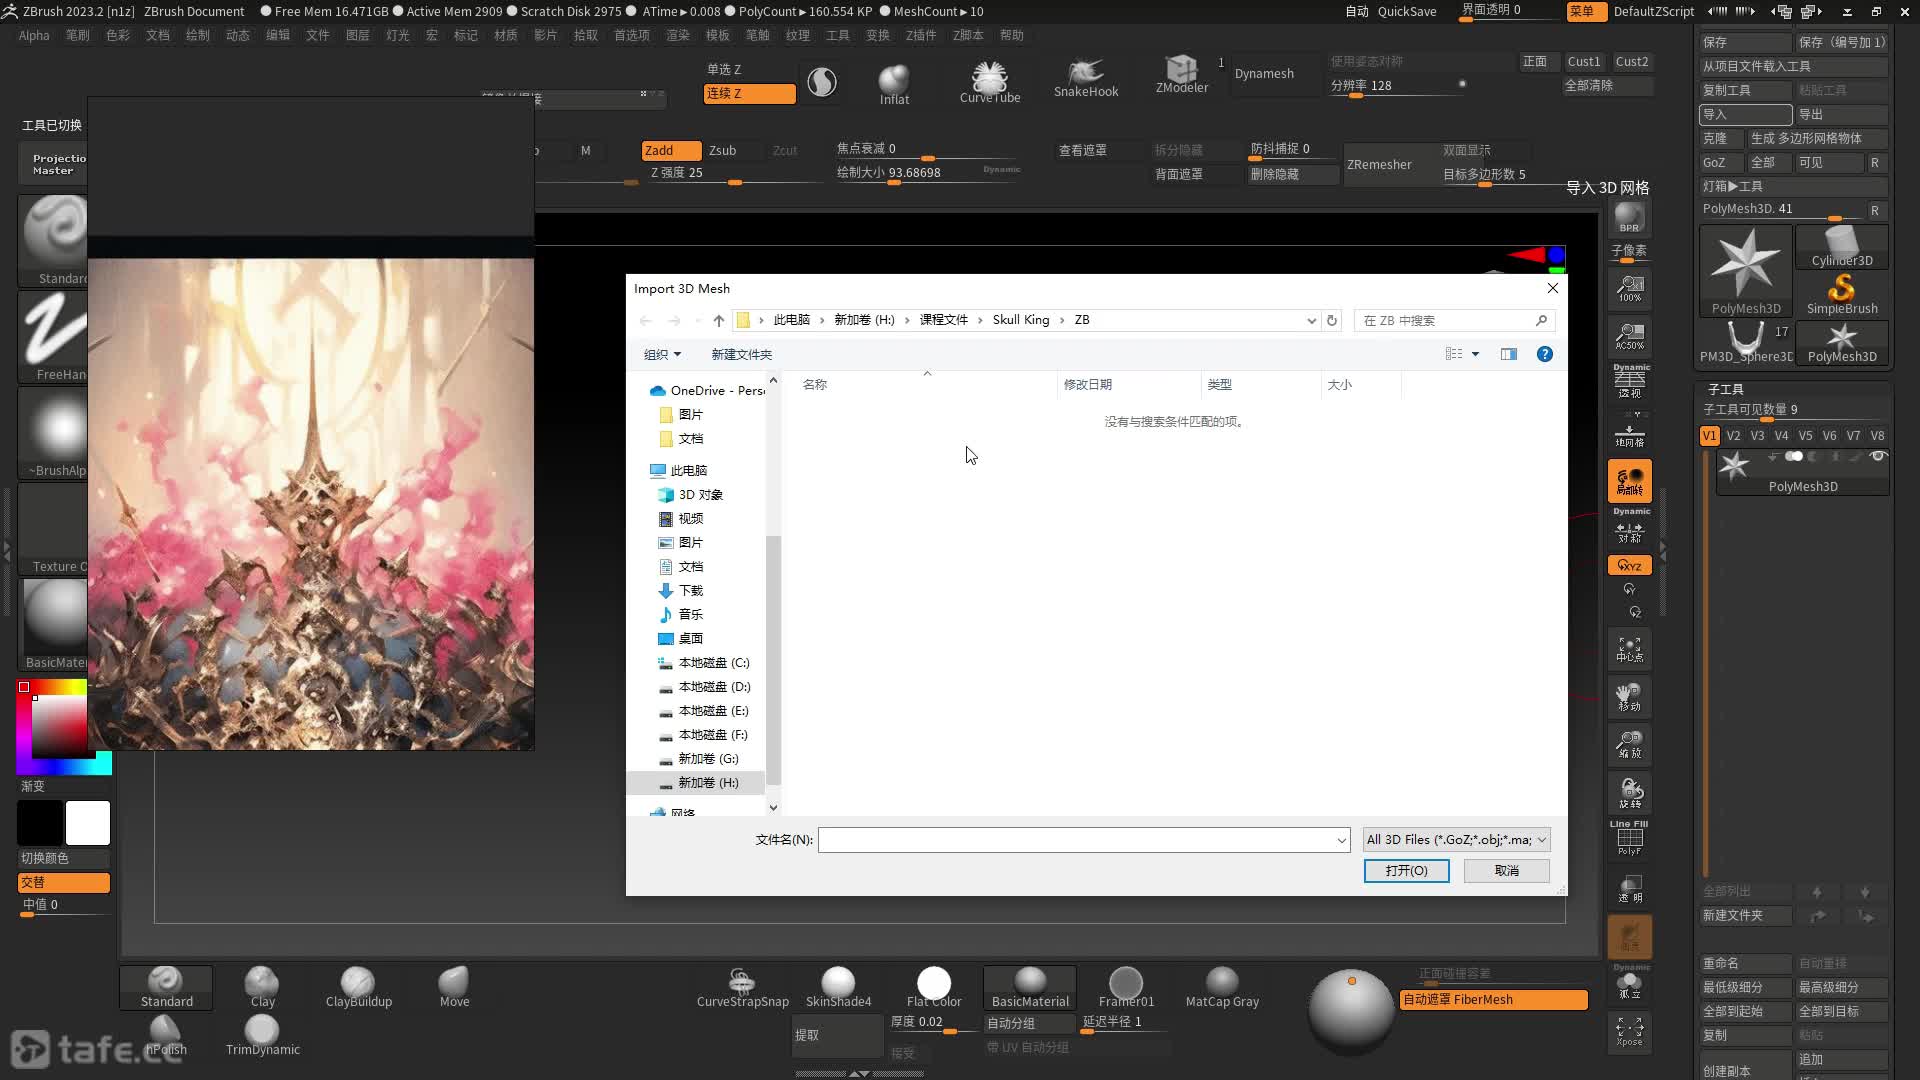Click 新建文件夹 in the dialog toolbar
The height and width of the screenshot is (1080, 1920).
tap(741, 354)
